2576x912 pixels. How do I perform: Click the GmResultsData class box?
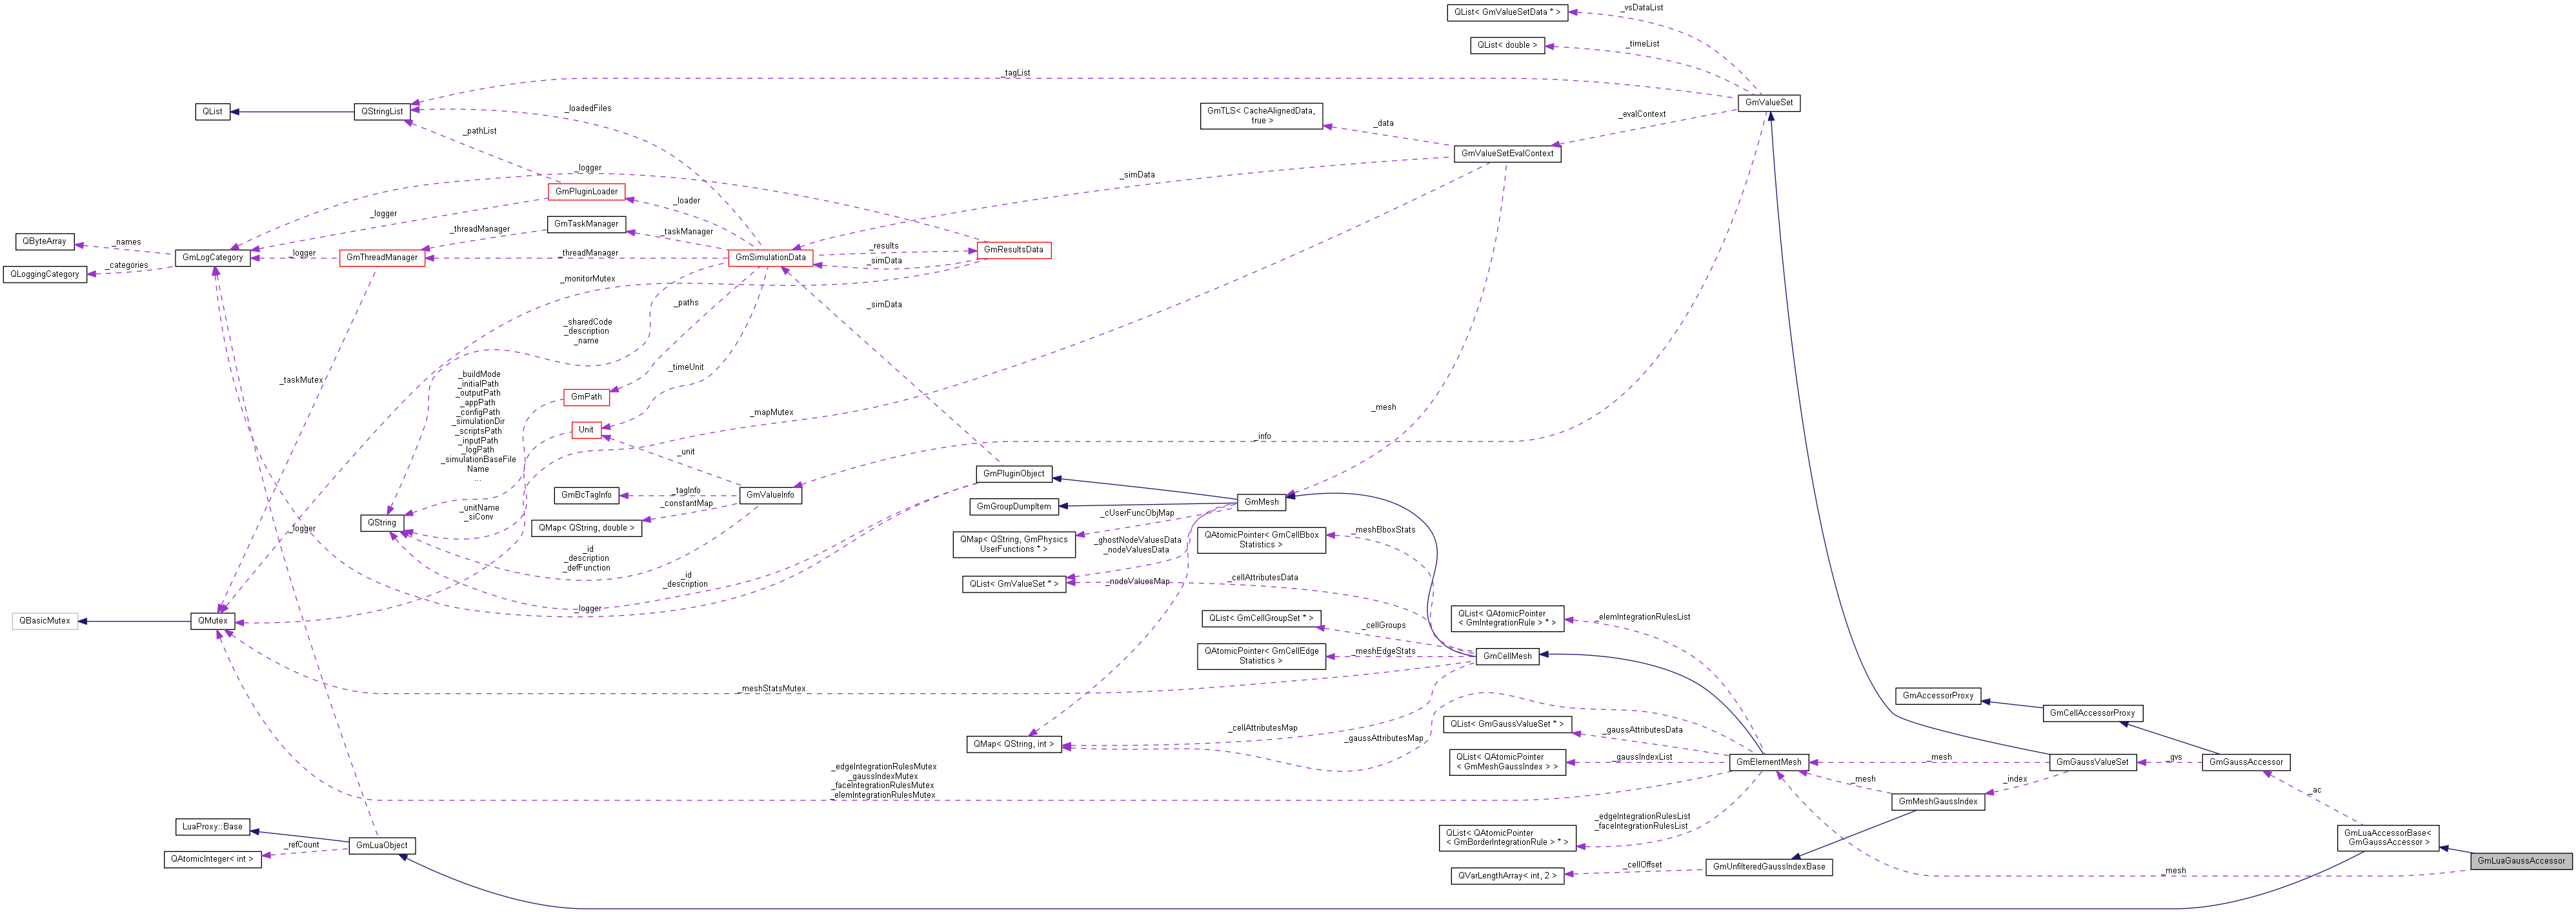coord(1014,250)
